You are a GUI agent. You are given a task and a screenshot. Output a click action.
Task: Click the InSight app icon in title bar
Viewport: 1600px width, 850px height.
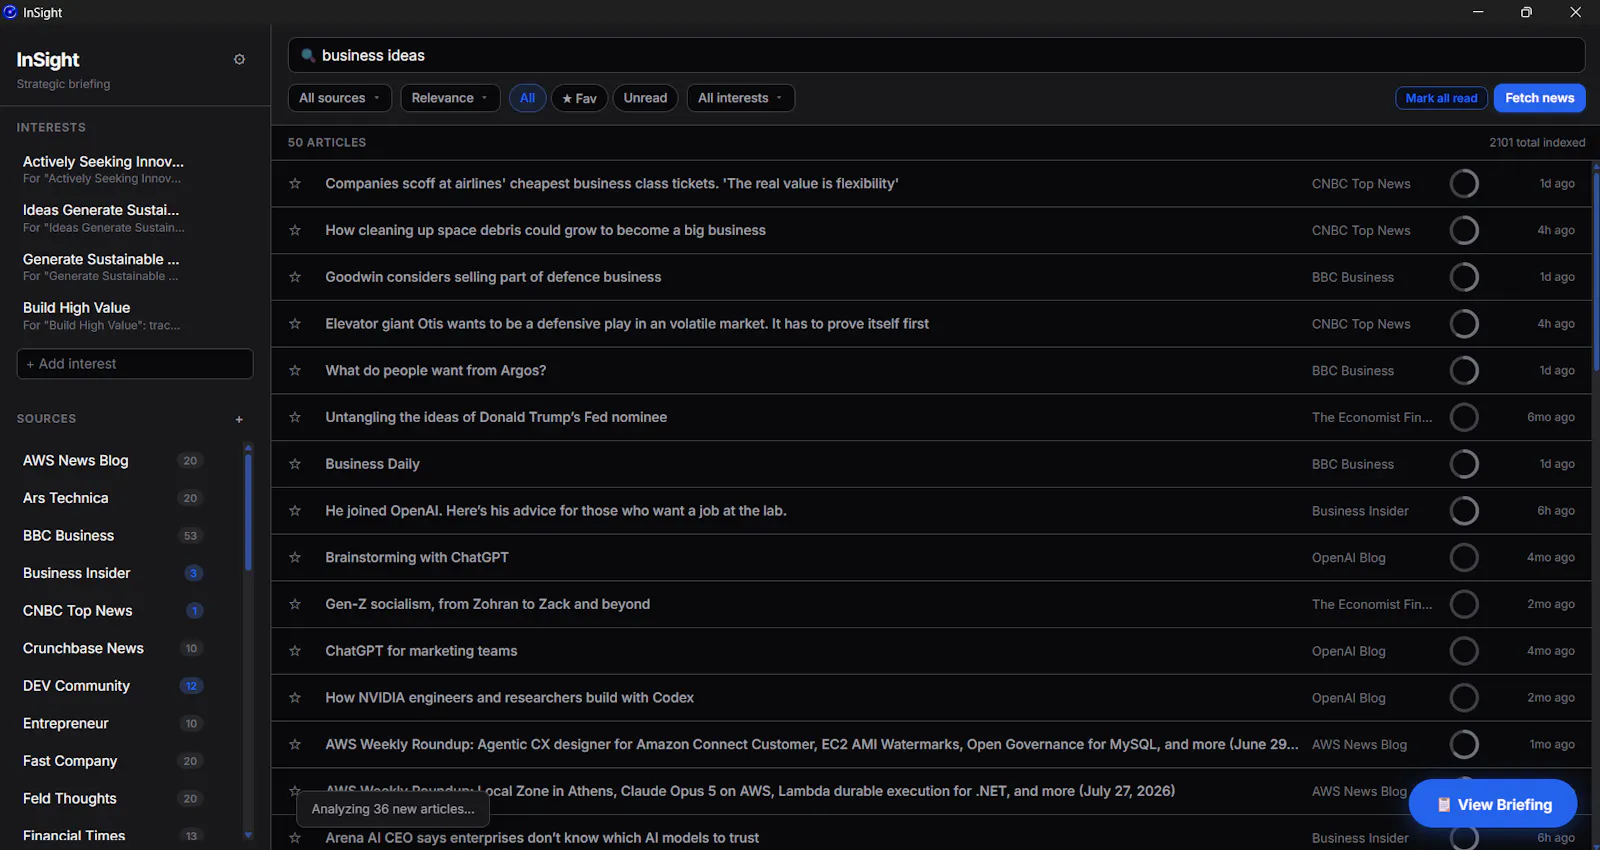pyautogui.click(x=11, y=12)
